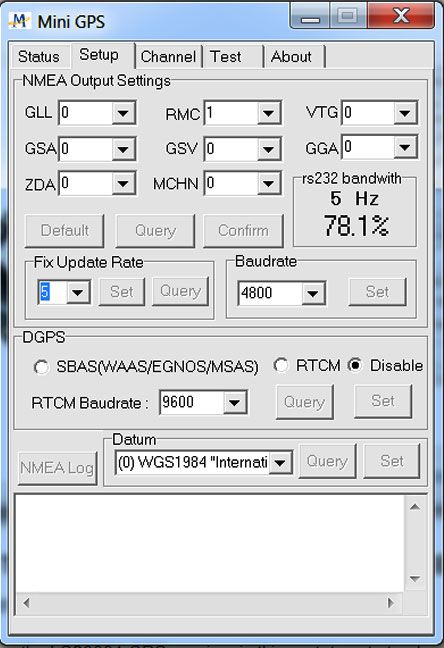The image size is (444, 648).
Task: Click the 78.1% bandwidth readout
Action: (356, 226)
